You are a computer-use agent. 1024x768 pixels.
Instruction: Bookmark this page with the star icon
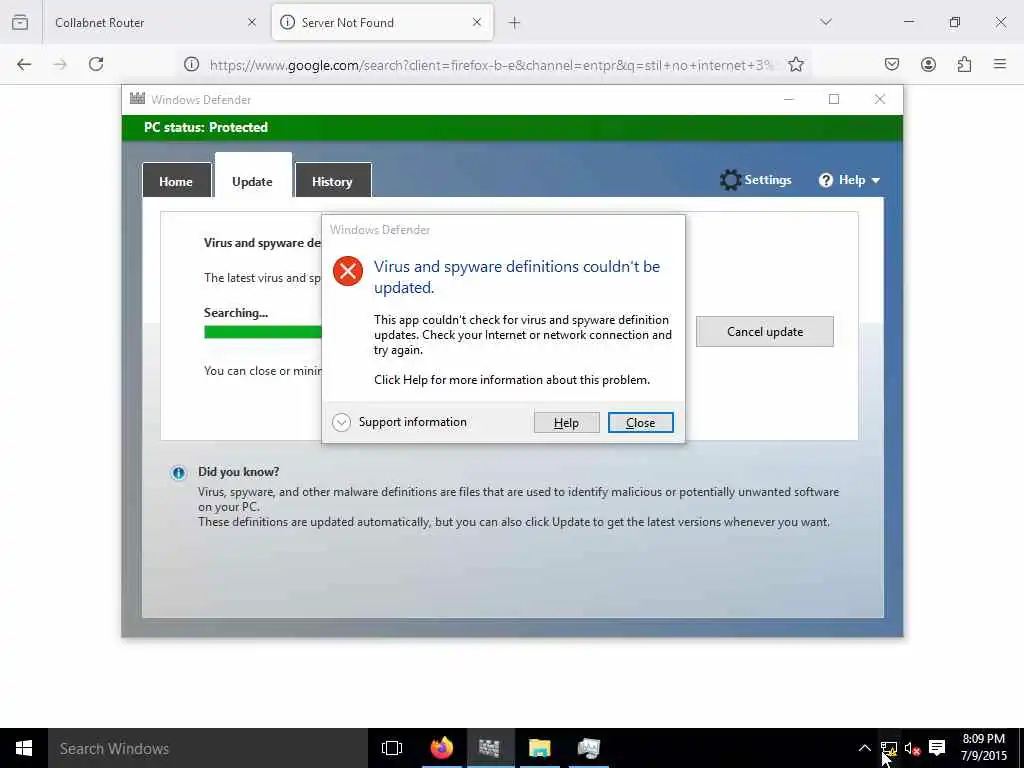coord(795,64)
